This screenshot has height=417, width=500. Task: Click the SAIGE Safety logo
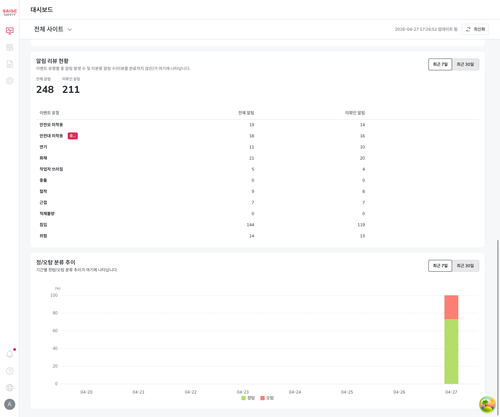(x=9, y=12)
